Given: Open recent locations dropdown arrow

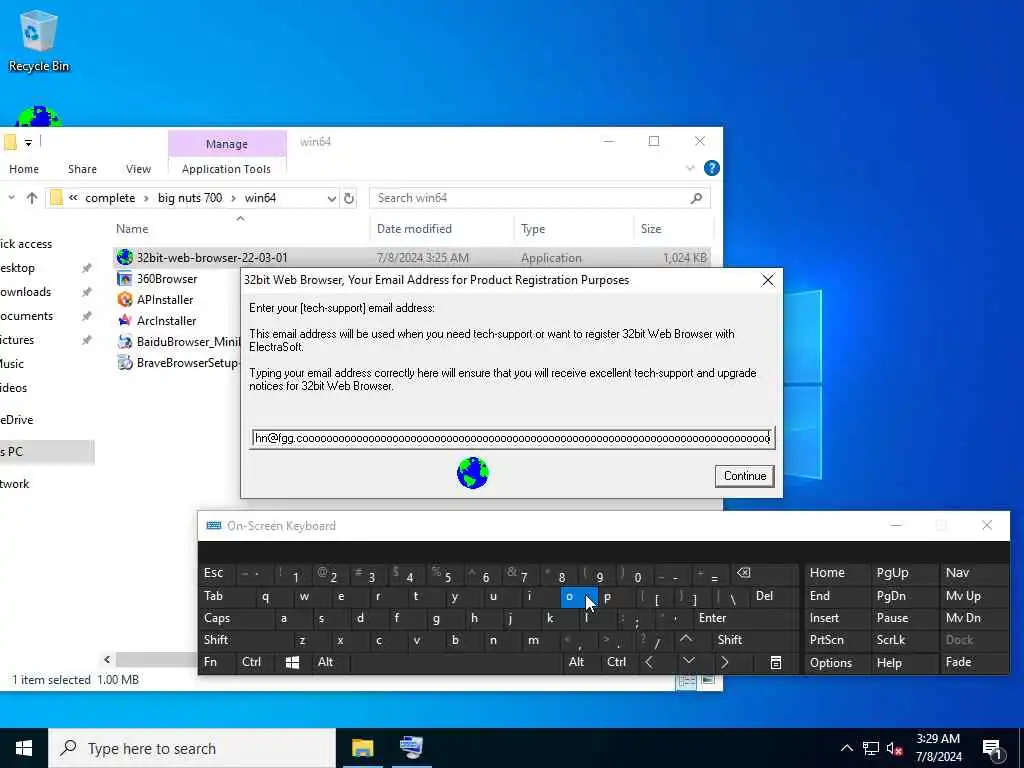Looking at the screenshot, I should pos(11,198).
